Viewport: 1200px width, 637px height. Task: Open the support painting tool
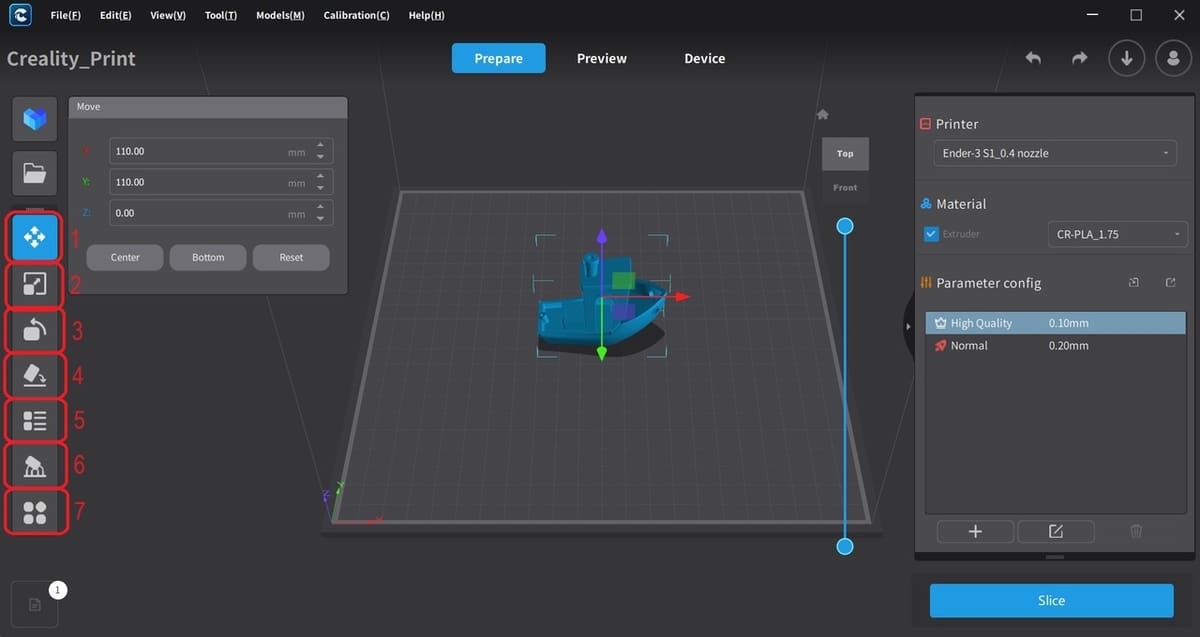34,465
